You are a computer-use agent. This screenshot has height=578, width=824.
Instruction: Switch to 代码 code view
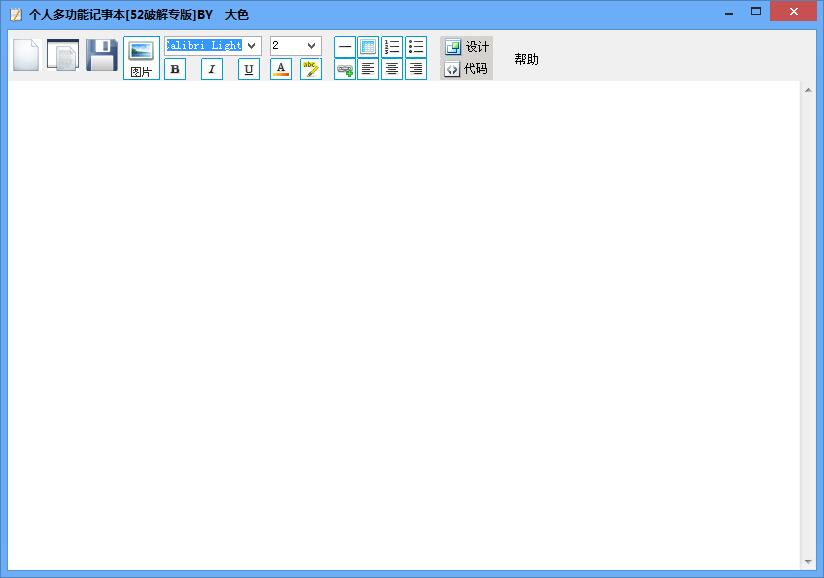(467, 69)
